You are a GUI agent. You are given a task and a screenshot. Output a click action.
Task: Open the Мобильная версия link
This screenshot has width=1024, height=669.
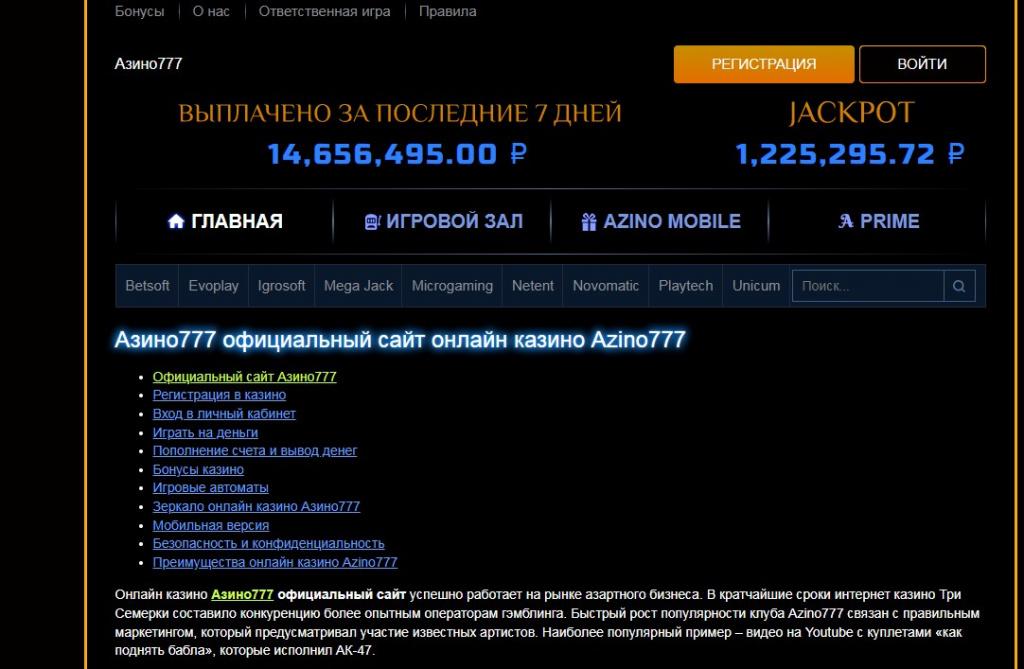[210, 525]
